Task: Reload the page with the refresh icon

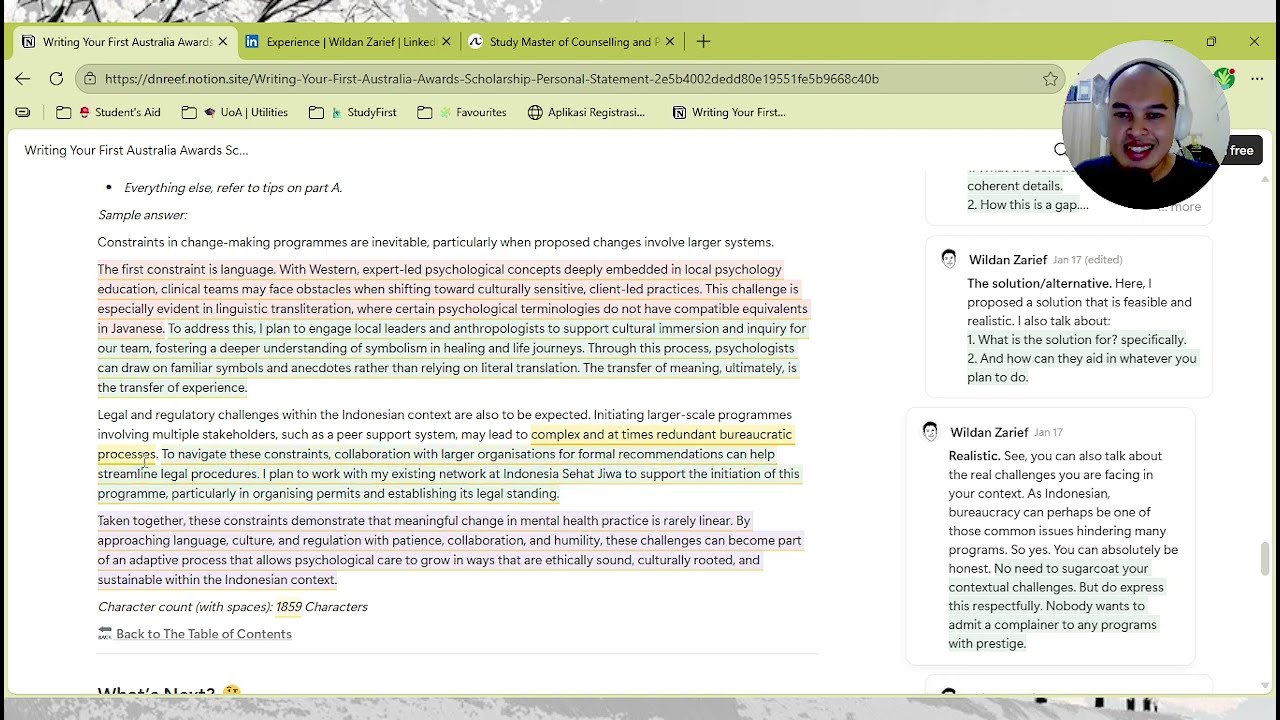Action: click(56, 79)
